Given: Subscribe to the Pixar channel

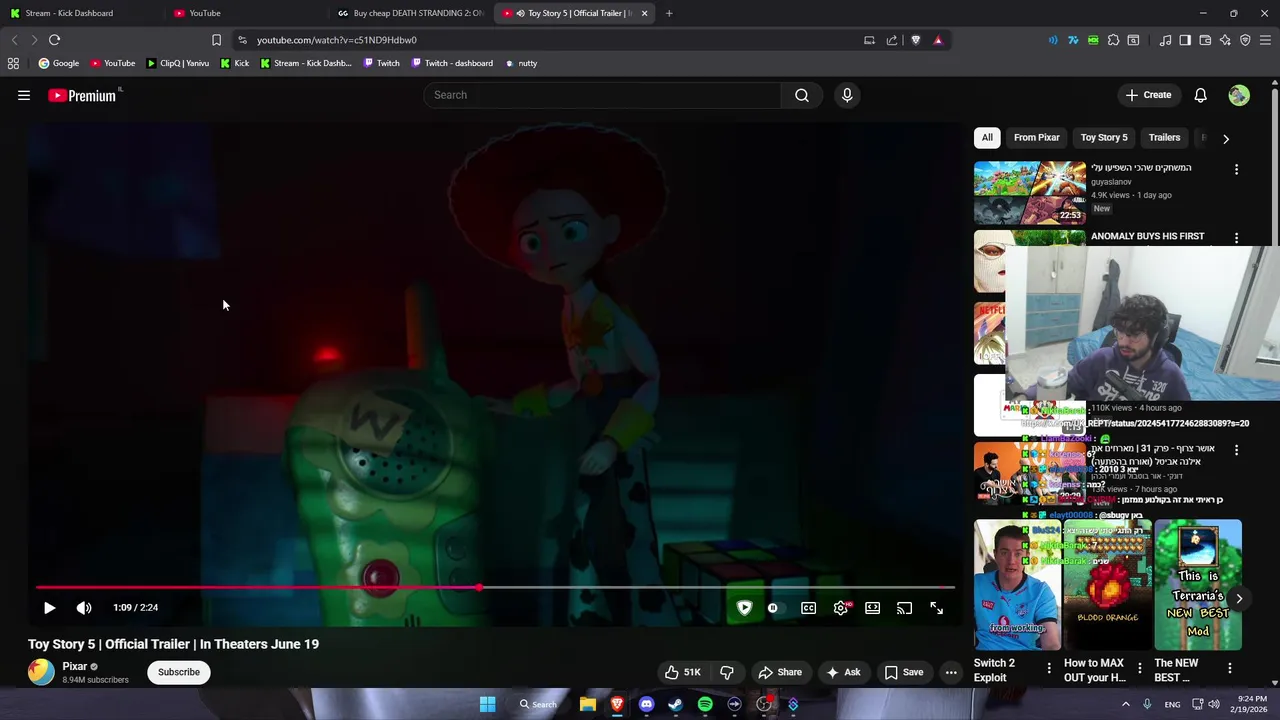Looking at the screenshot, I should 179,672.
